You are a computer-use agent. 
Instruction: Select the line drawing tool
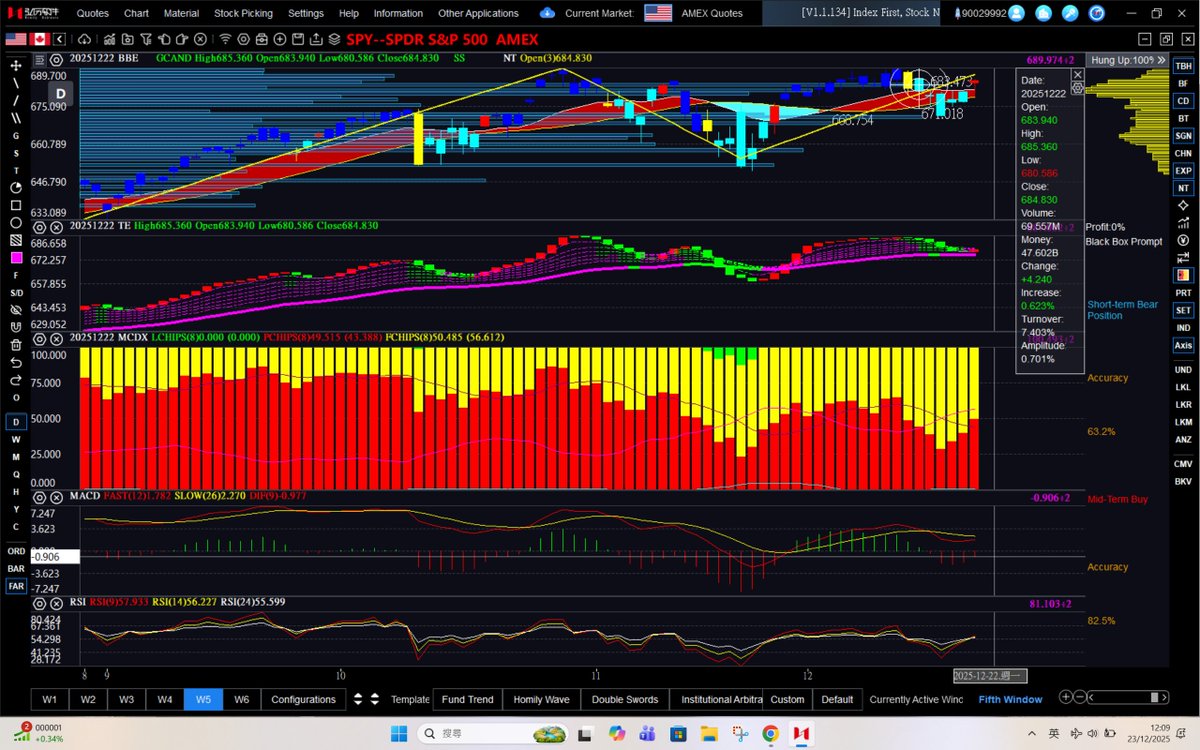(x=14, y=81)
